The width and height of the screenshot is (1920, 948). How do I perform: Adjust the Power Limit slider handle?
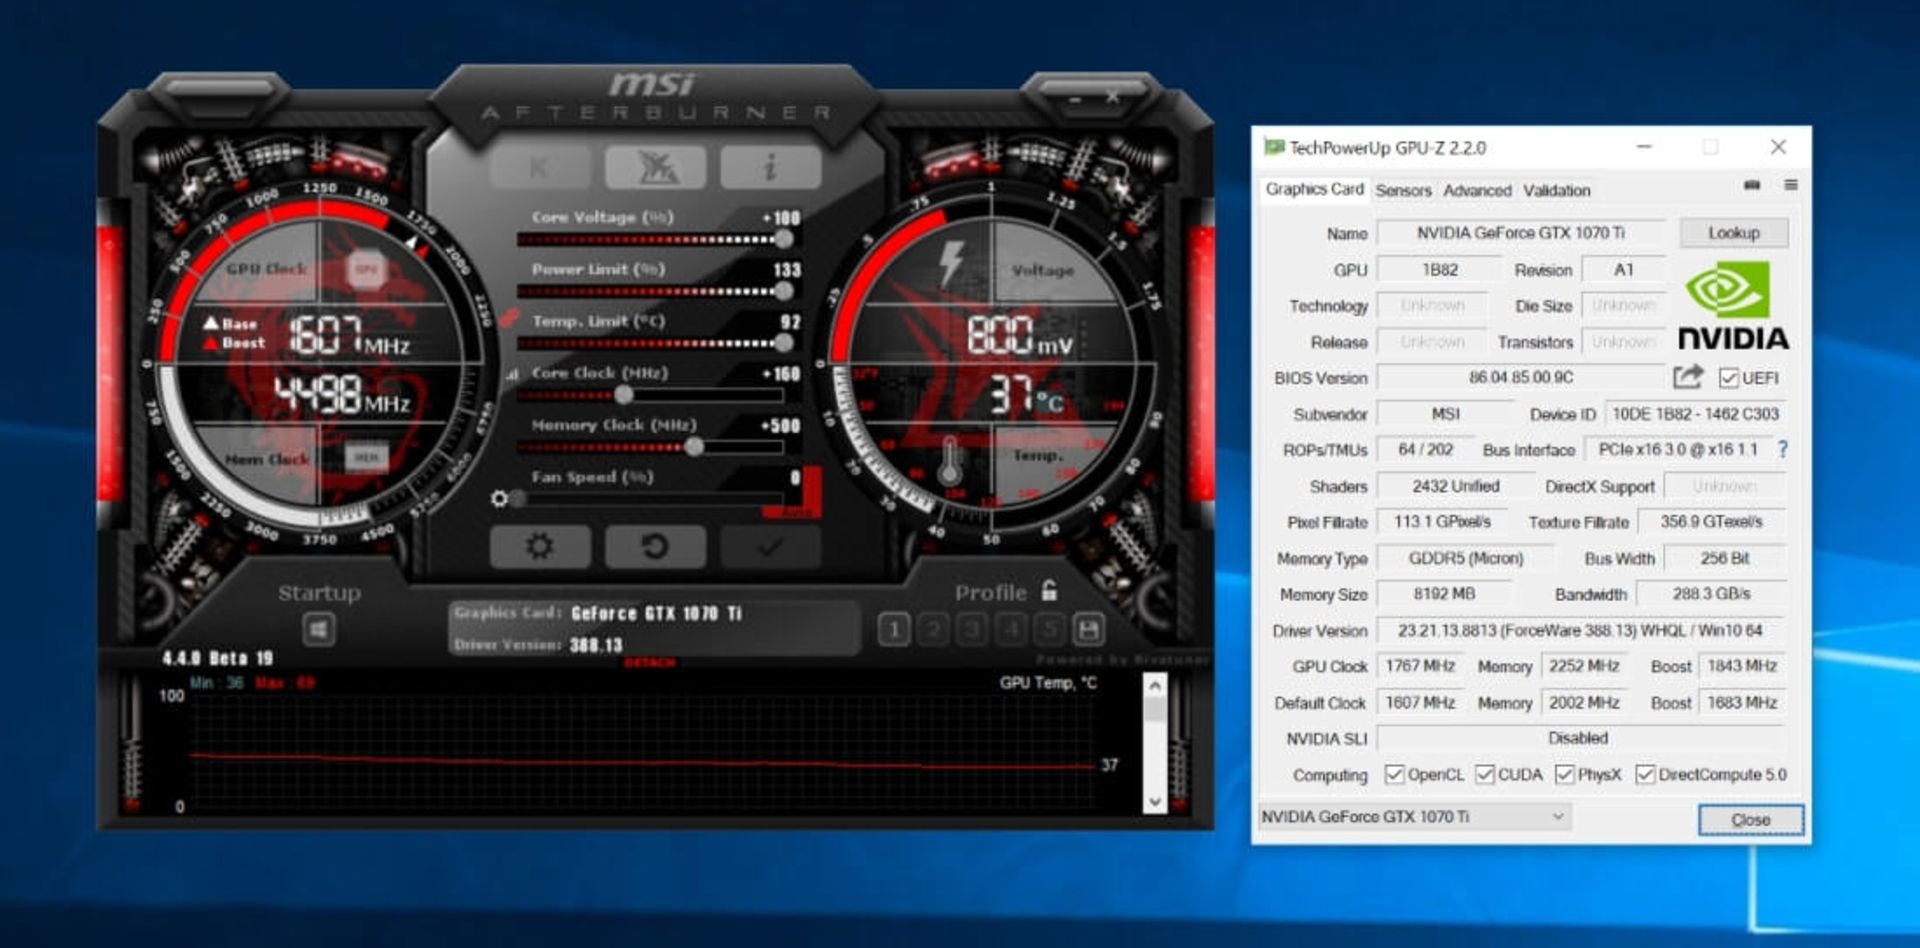(x=784, y=291)
